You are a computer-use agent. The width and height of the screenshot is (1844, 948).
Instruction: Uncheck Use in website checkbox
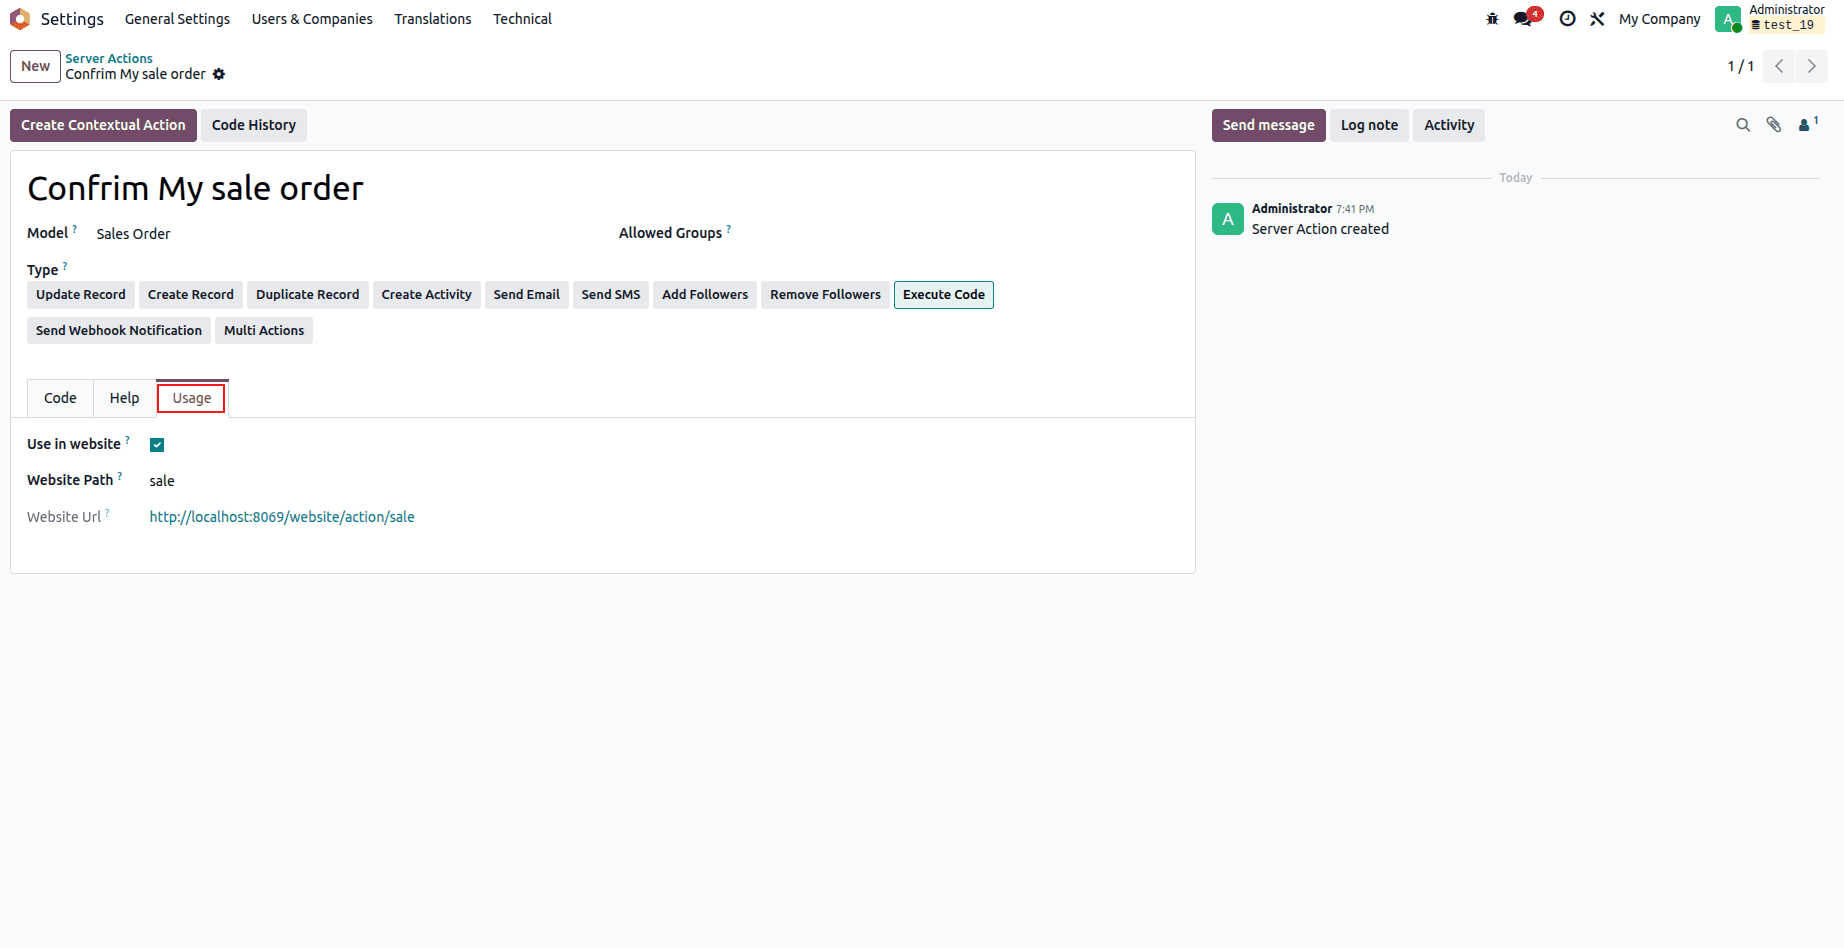157,445
